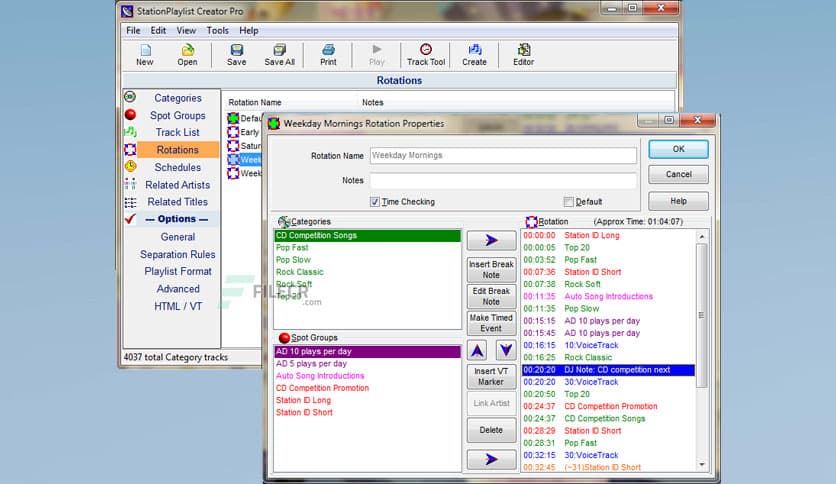Select AD 10 plays per day spot group
Image resolution: width=836 pixels, height=484 pixels.
(x=367, y=351)
